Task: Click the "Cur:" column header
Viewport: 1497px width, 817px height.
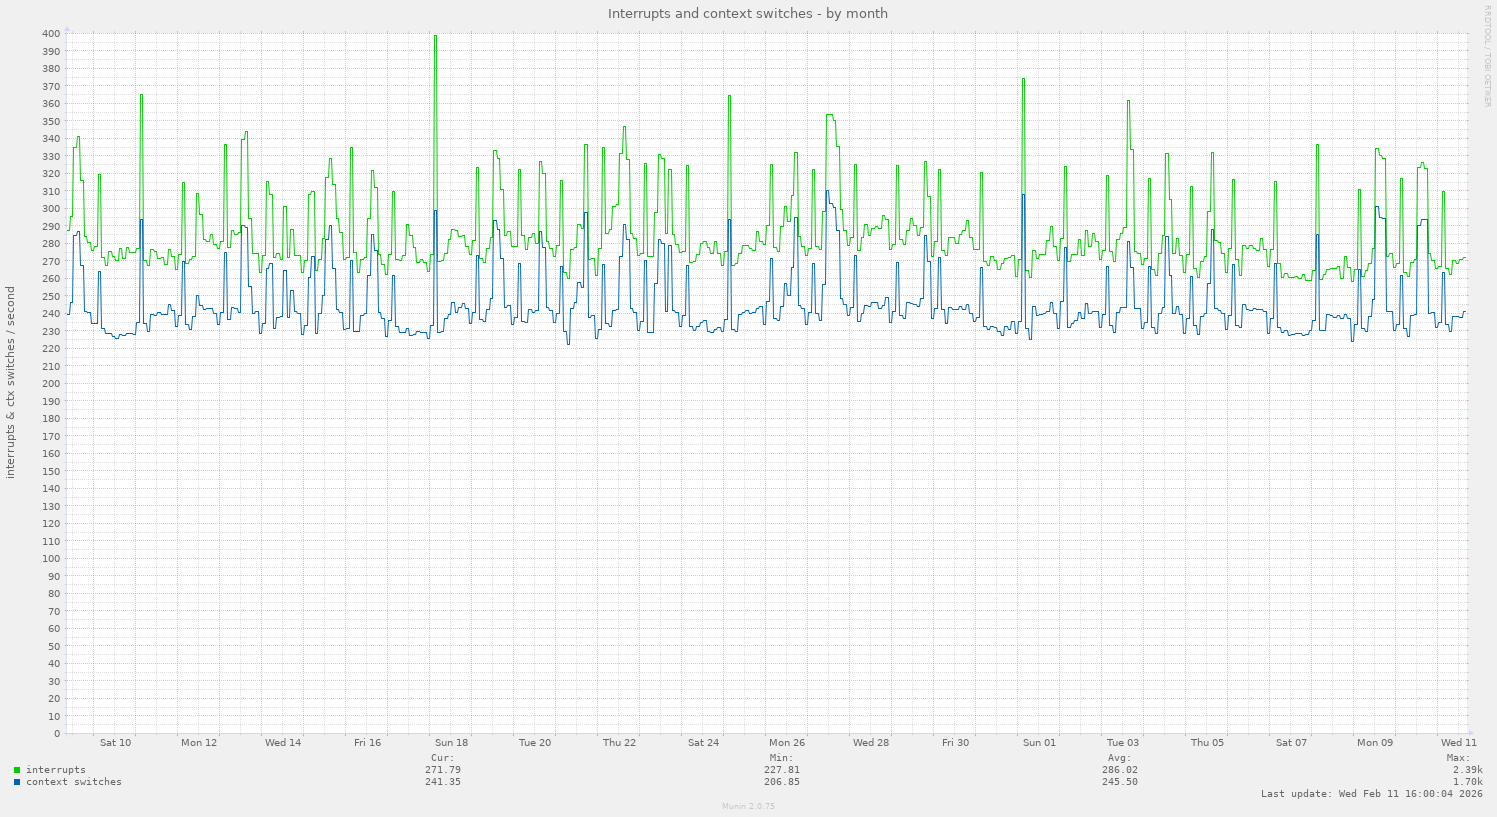Action: click(x=443, y=758)
